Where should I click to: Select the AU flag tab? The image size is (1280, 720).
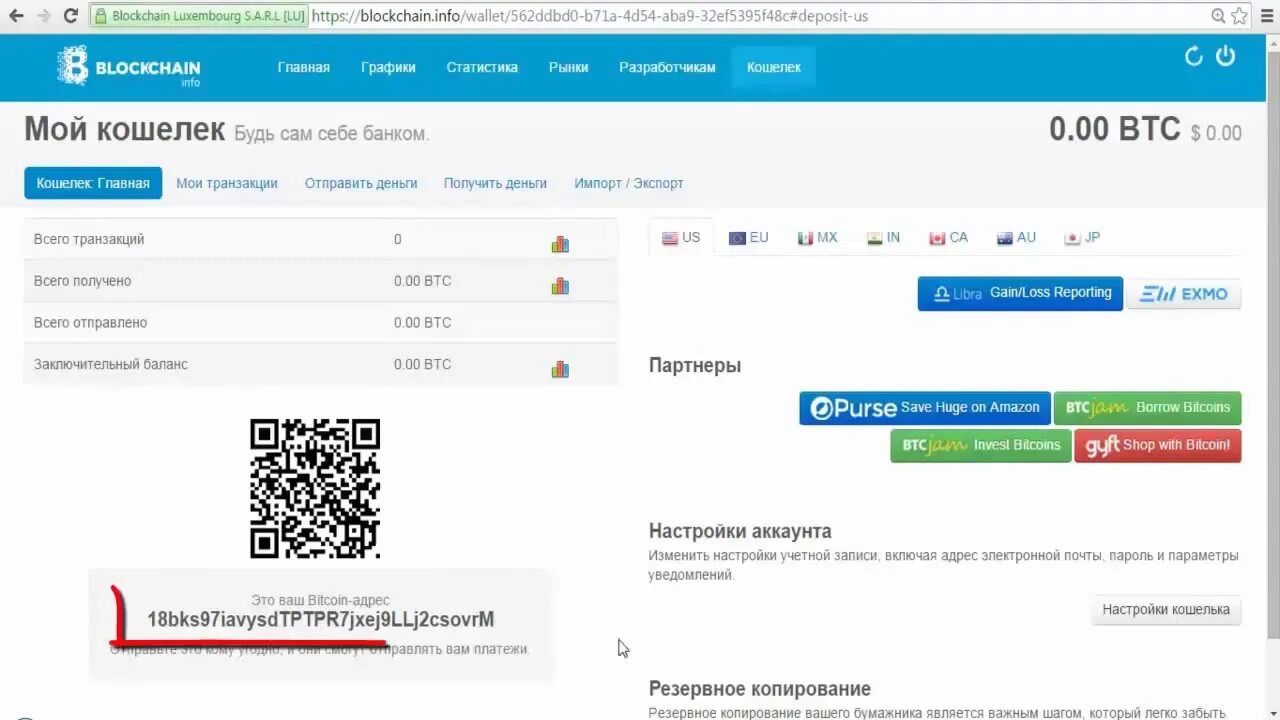(x=1016, y=238)
